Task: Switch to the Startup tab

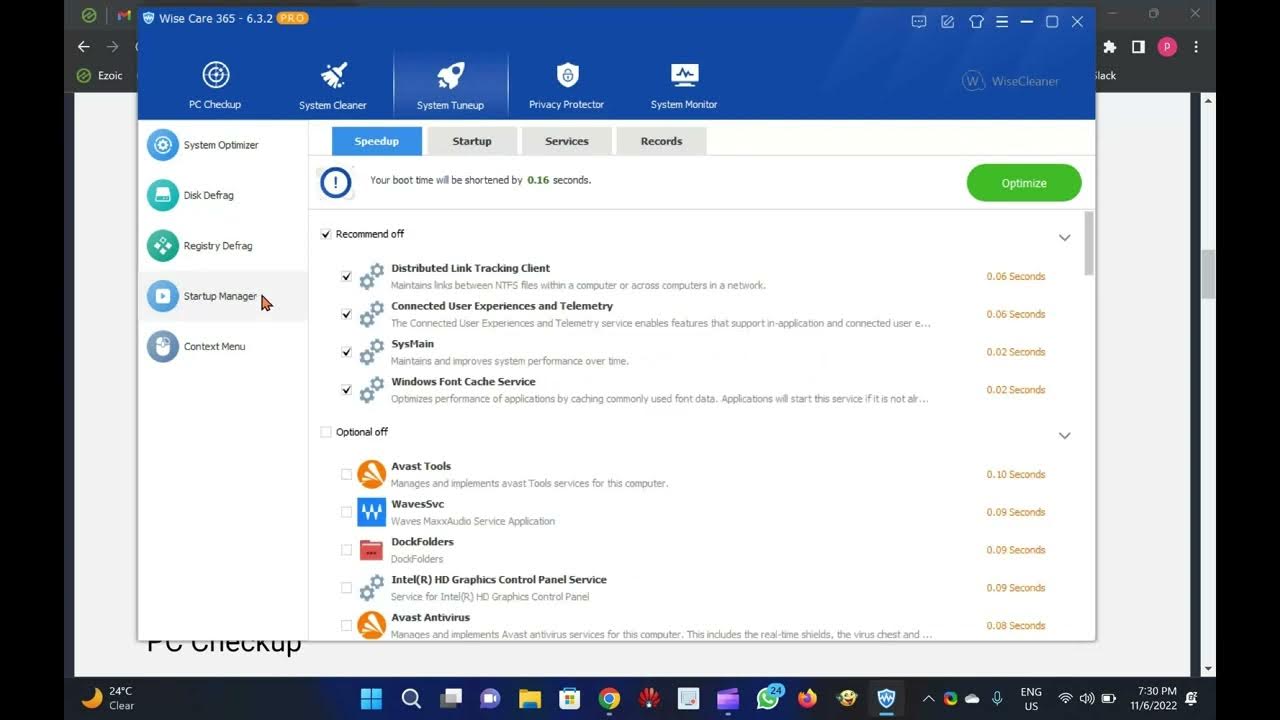Action: pos(472,141)
